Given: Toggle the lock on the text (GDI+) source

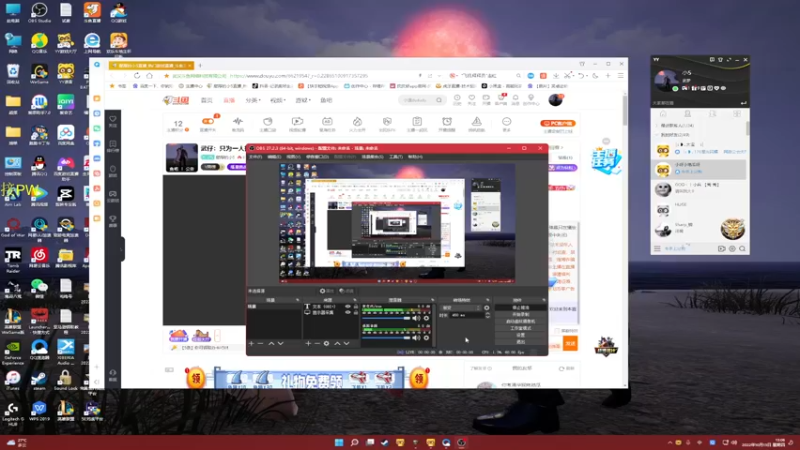Looking at the screenshot, I should coord(356,306).
